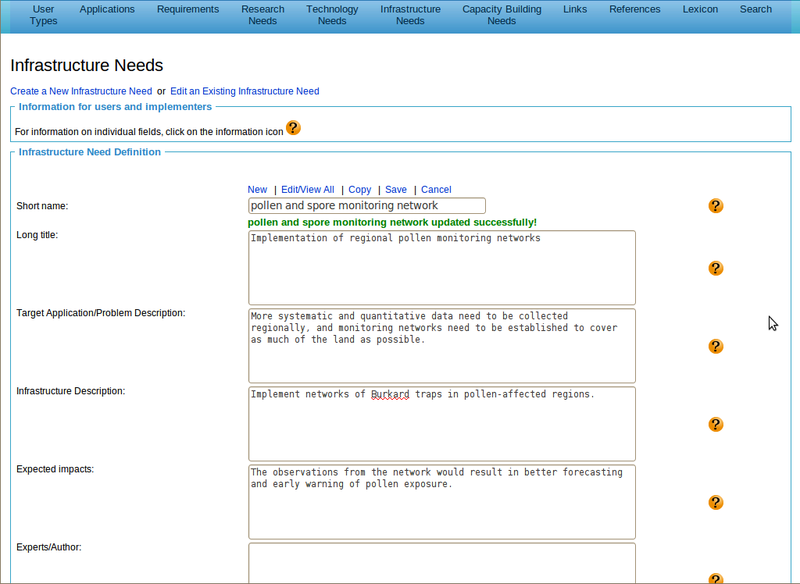Select the Capacity Building Needs menu
The image size is (800, 584).
pyautogui.click(x=502, y=15)
